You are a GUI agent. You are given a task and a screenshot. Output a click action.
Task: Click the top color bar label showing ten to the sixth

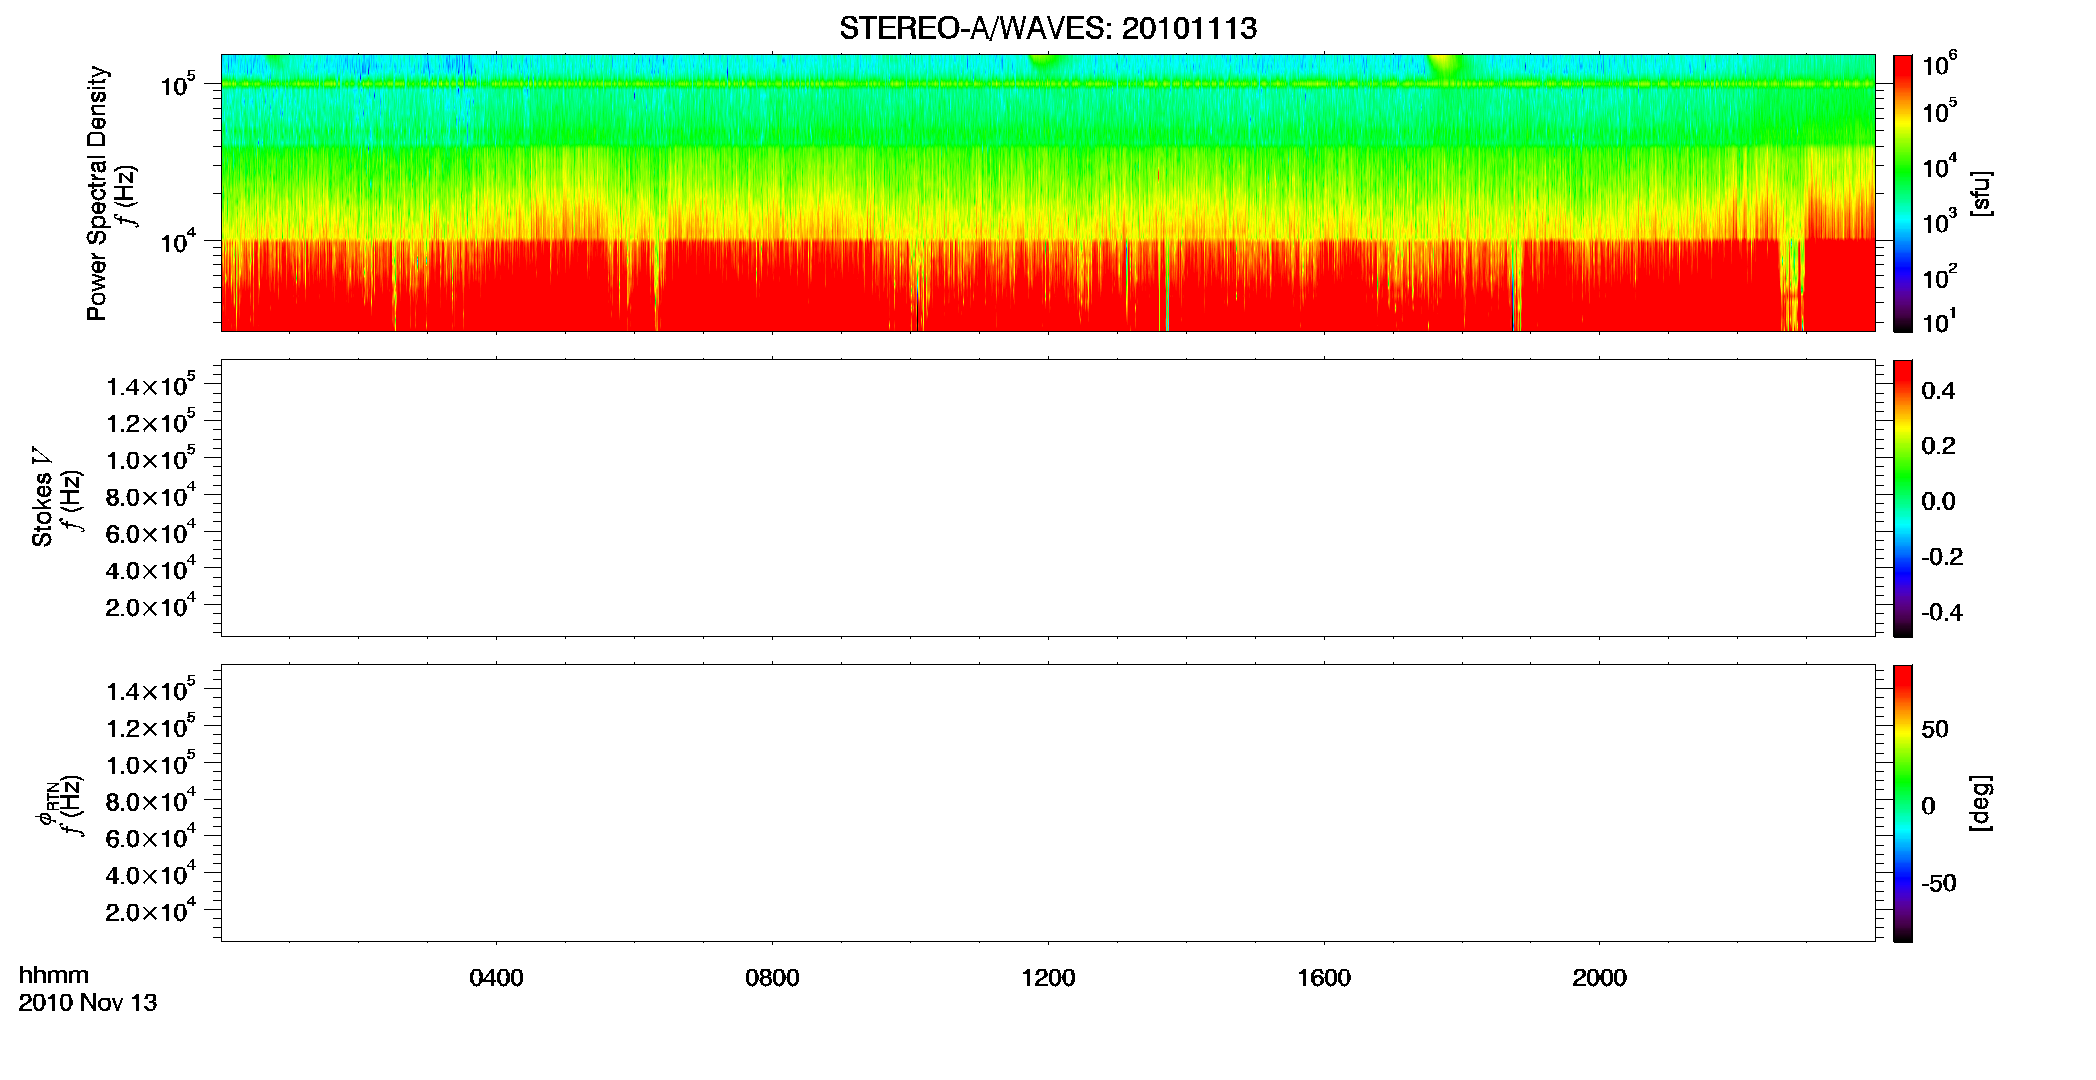click(1940, 64)
